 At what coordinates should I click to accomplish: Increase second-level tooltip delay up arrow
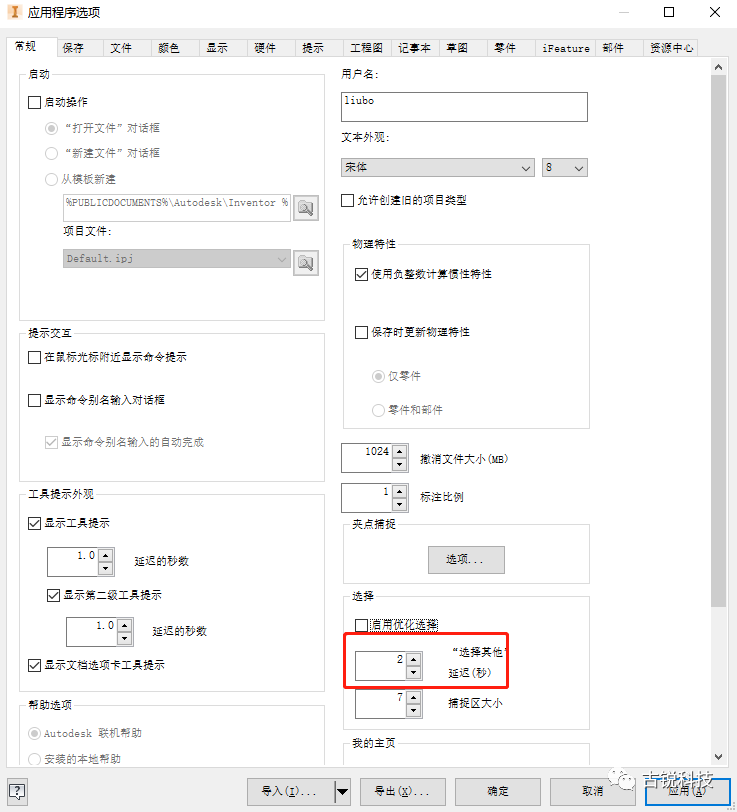pos(124,626)
